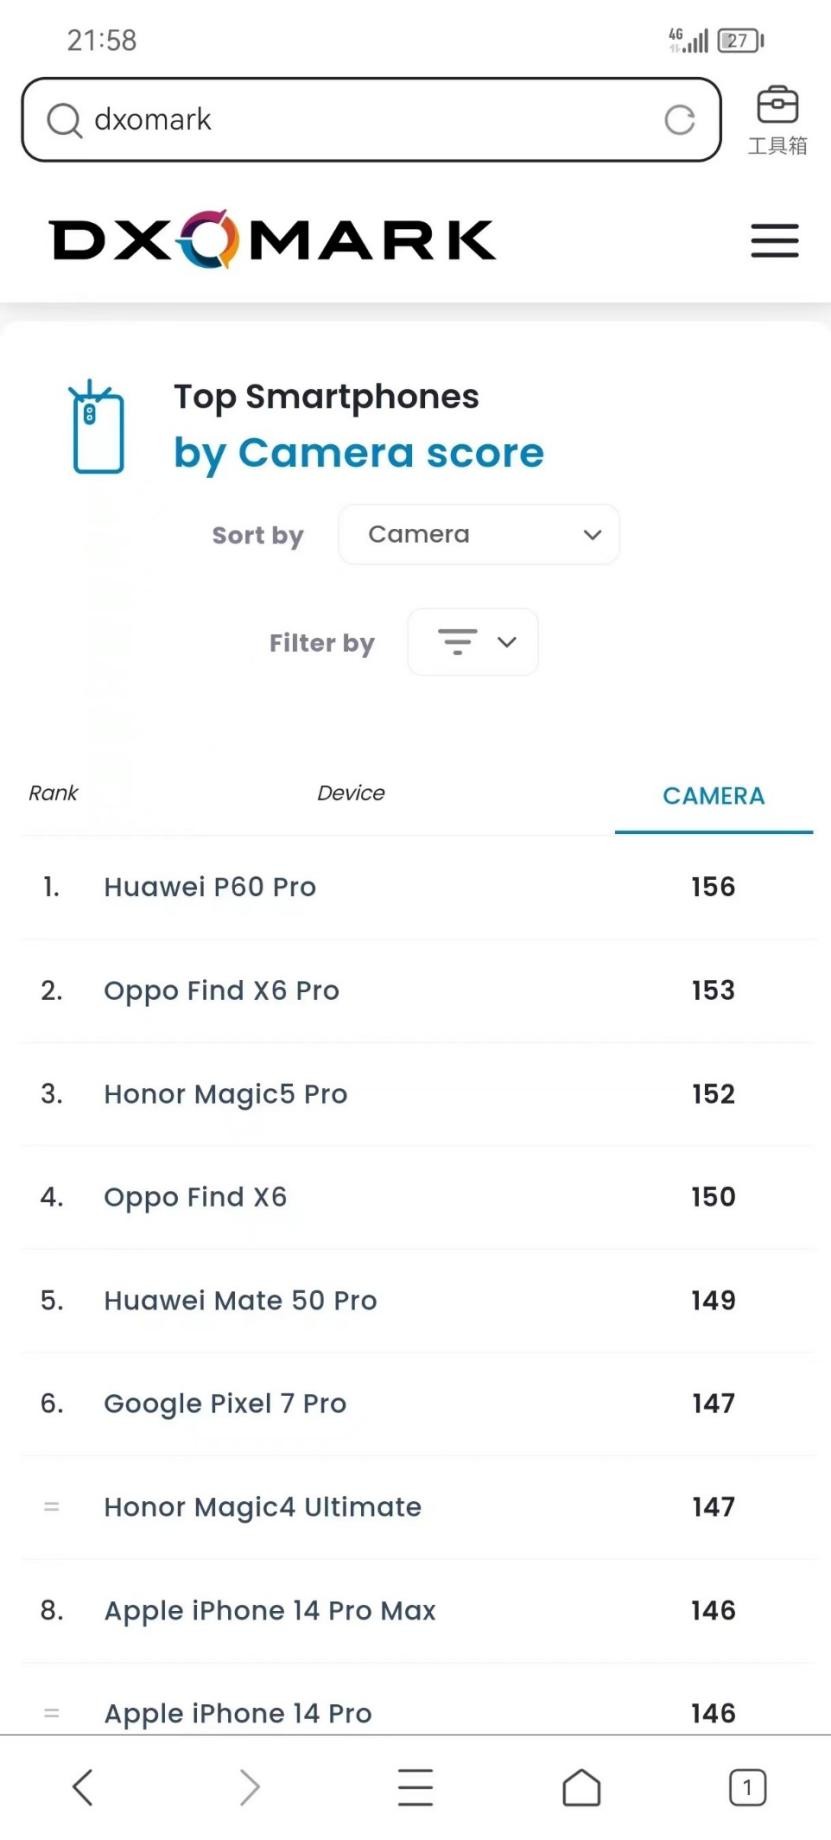The height and width of the screenshot is (1840, 831).
Task: Select the CAMERA column tab
Action: [x=713, y=796]
